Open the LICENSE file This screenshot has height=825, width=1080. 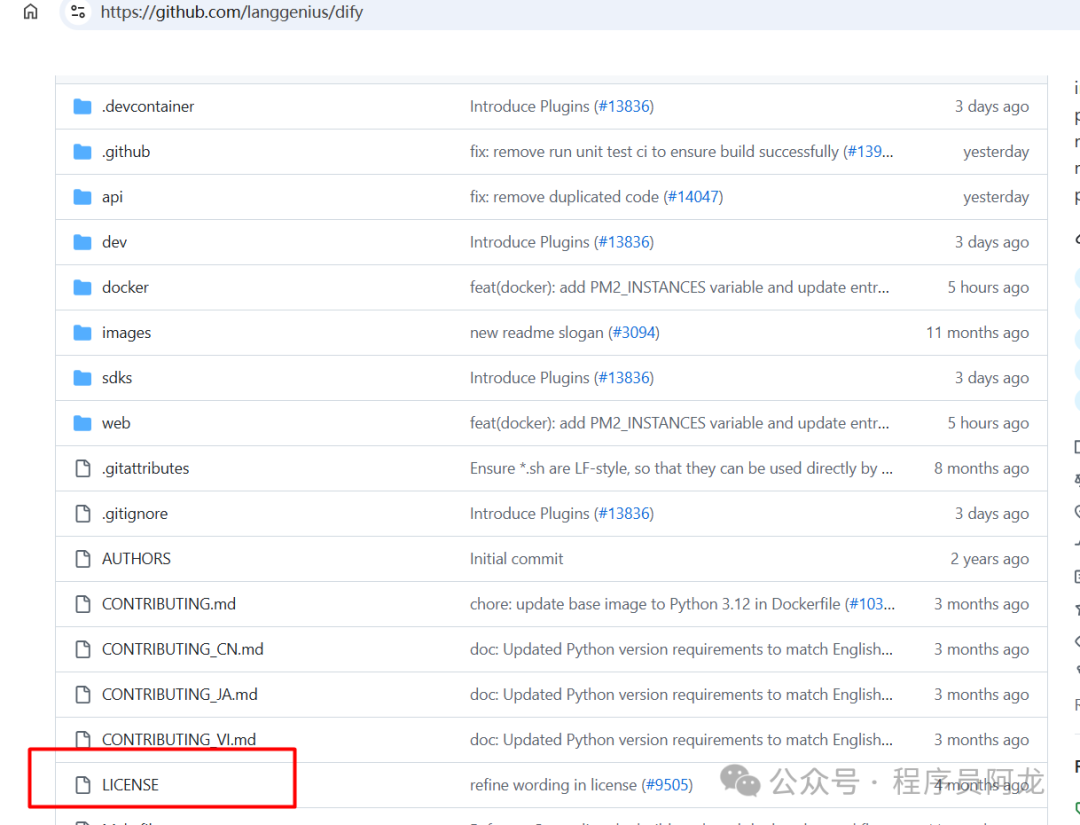130,785
